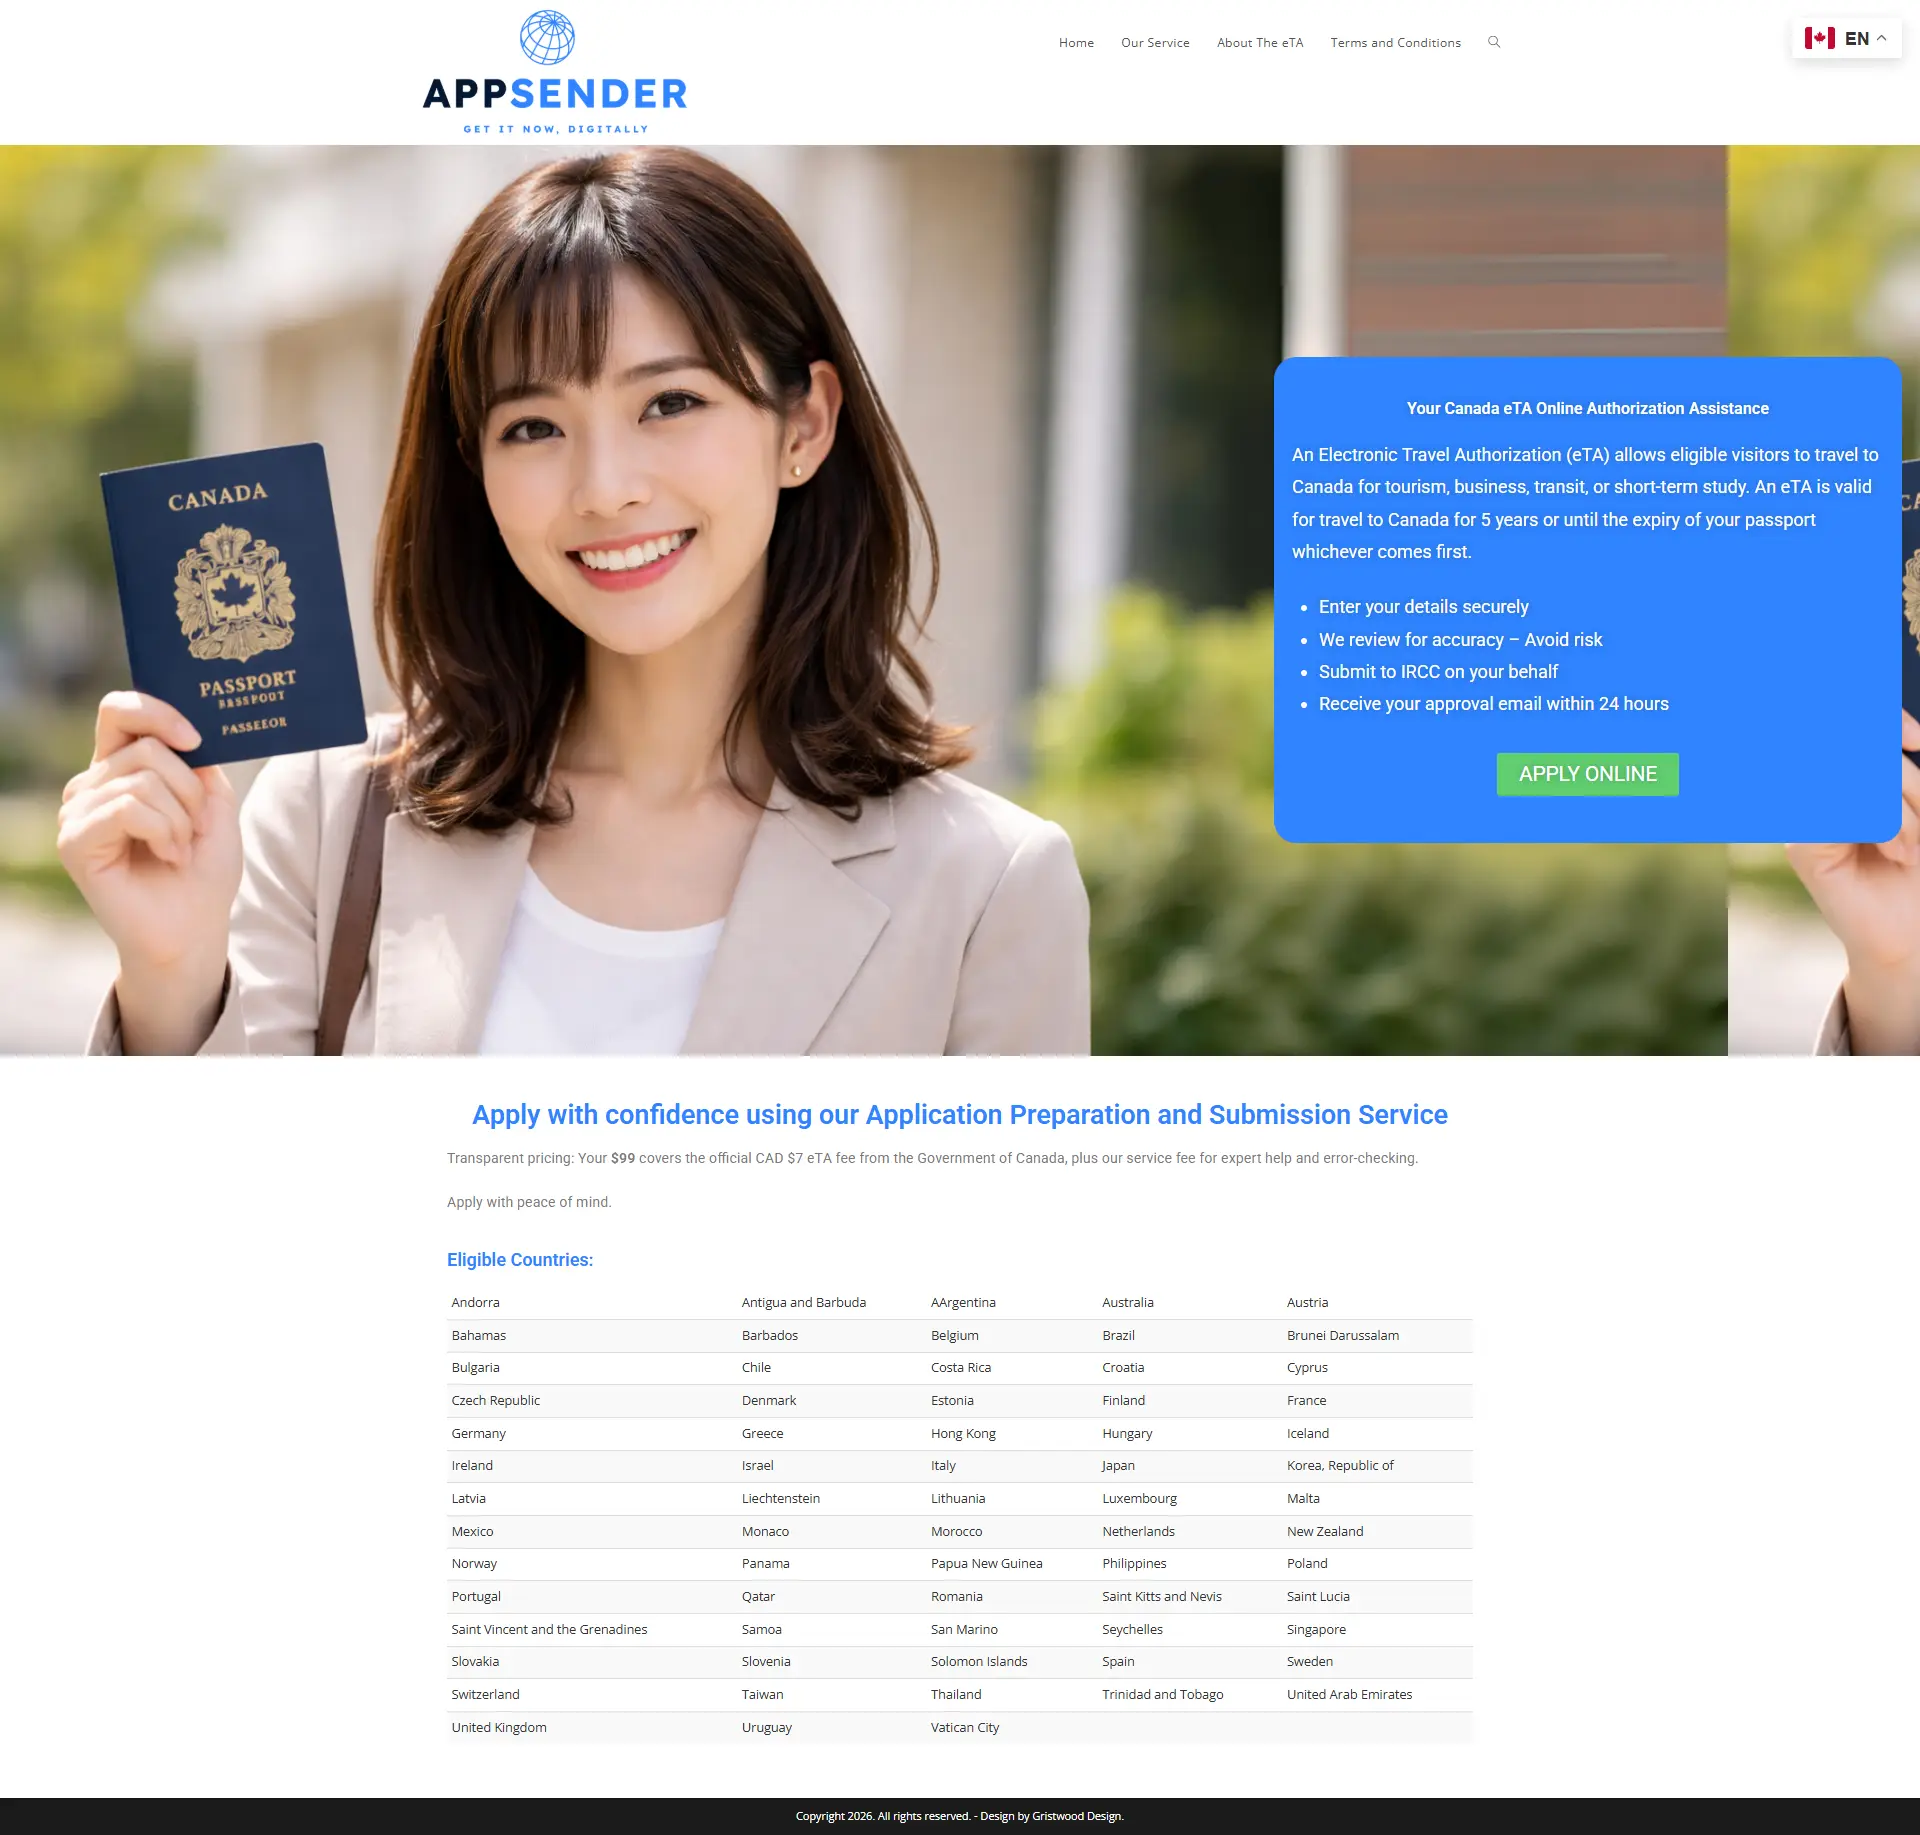
Task: Click the $99 price text
Action: coord(623,1158)
